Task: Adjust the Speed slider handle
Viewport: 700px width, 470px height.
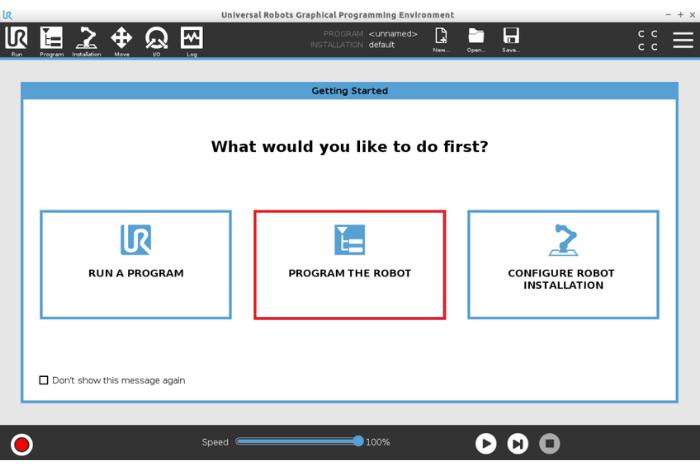Action: point(358,441)
